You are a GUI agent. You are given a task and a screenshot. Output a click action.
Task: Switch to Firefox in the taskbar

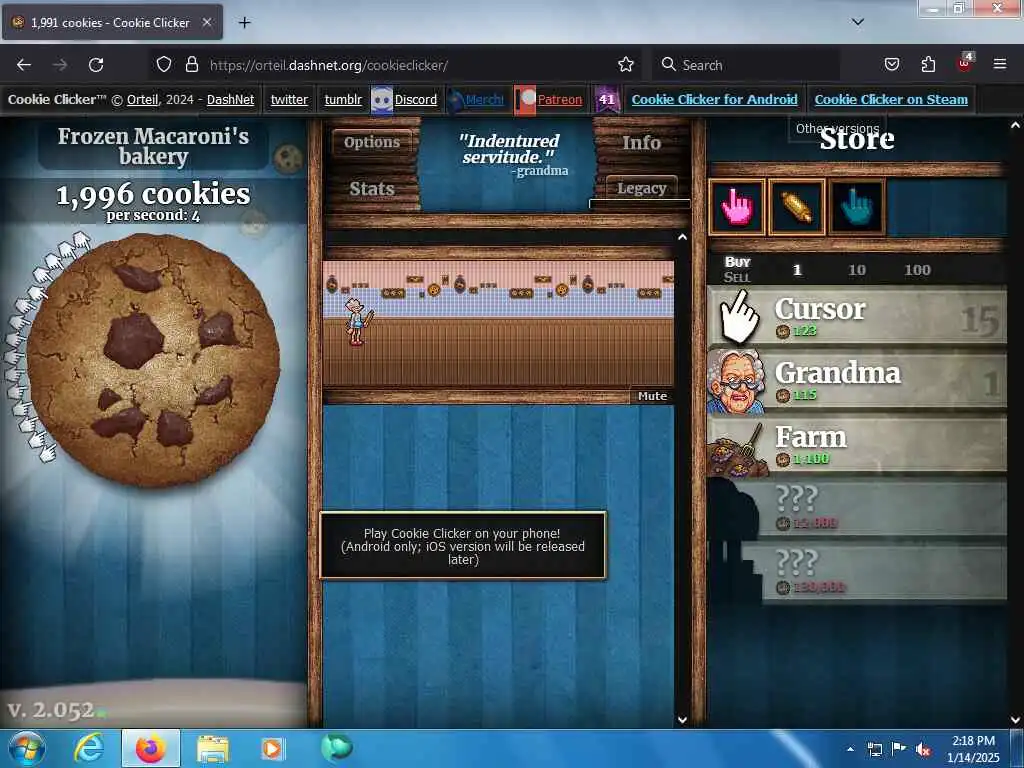150,748
